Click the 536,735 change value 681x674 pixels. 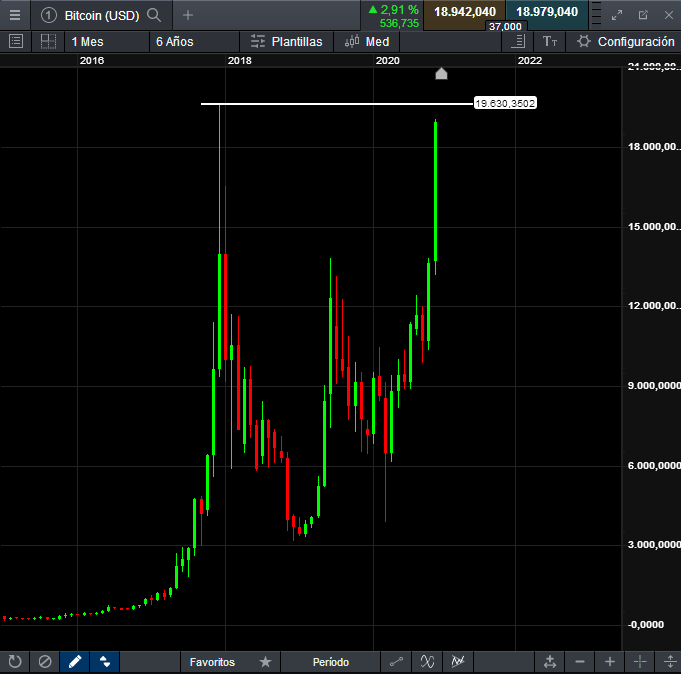[x=399, y=23]
